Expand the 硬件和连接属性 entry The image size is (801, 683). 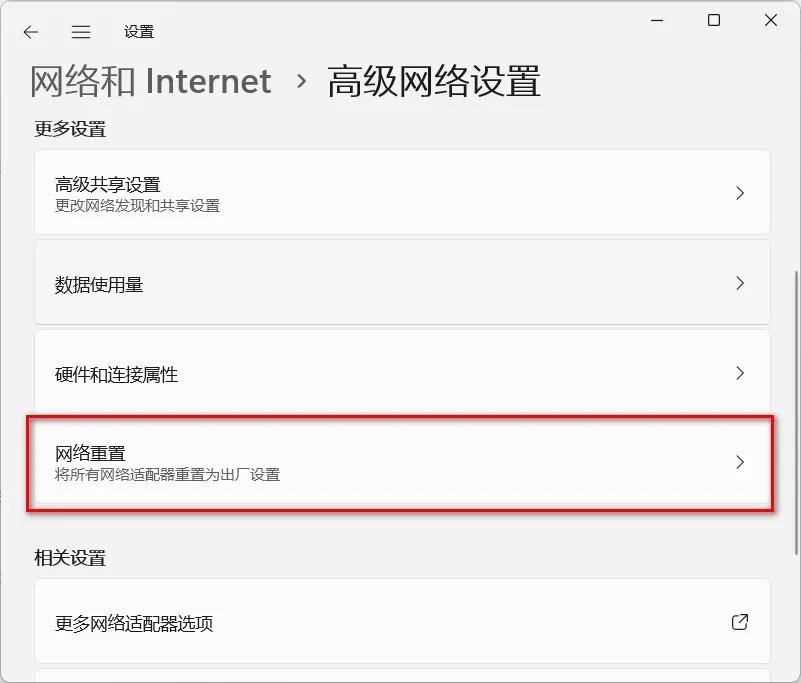(400, 373)
